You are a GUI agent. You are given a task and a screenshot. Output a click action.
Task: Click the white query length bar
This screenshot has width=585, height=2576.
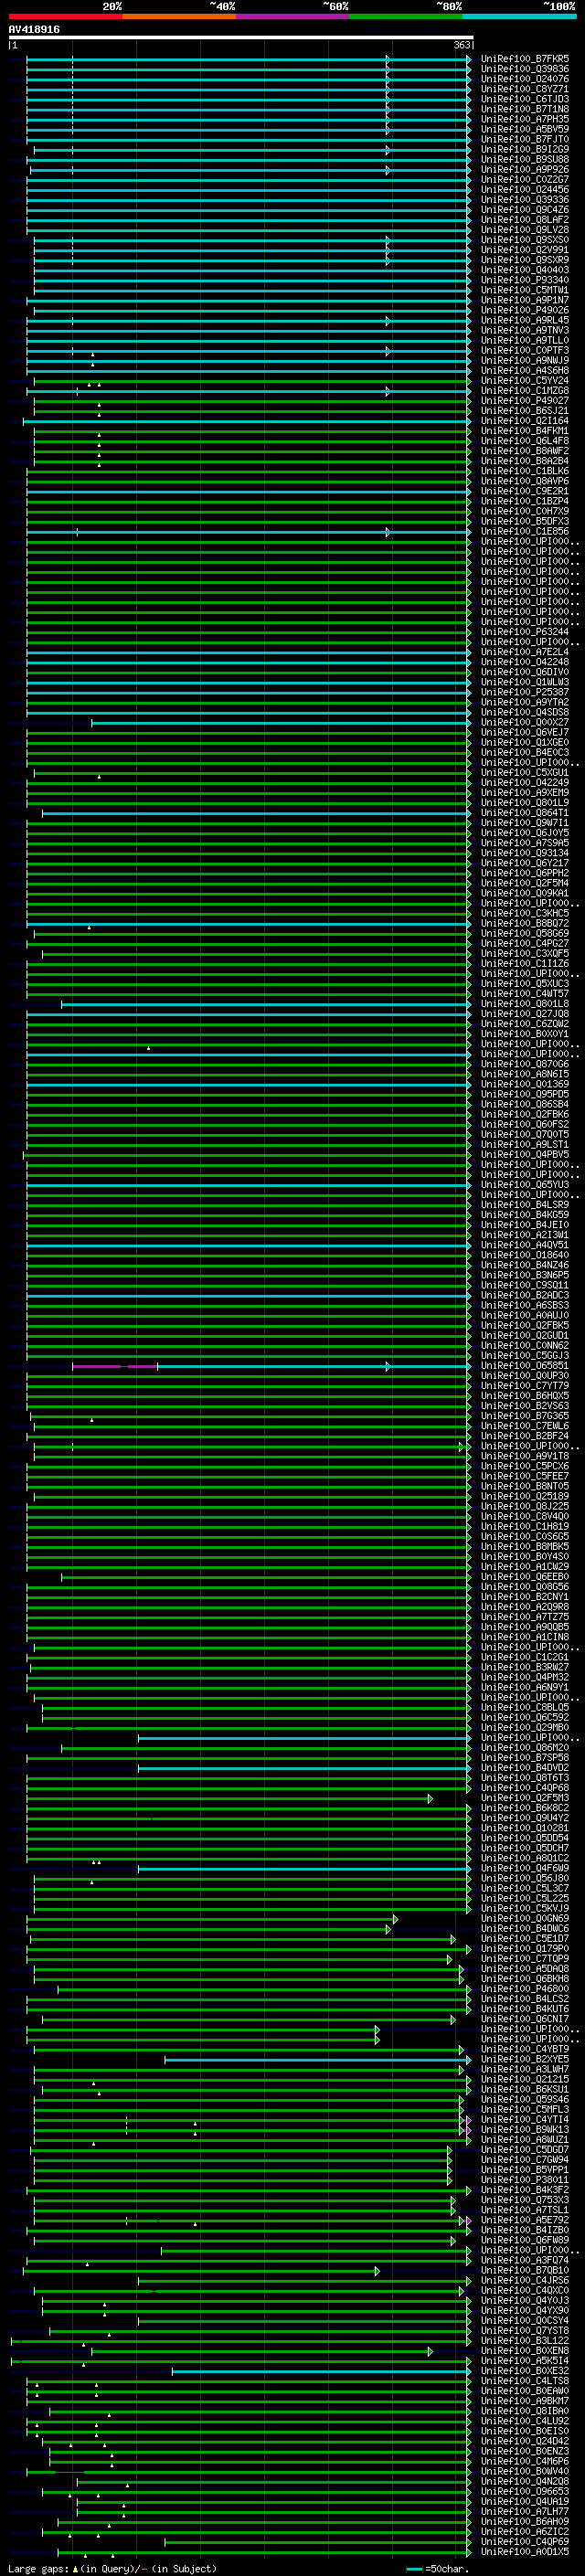(x=241, y=37)
